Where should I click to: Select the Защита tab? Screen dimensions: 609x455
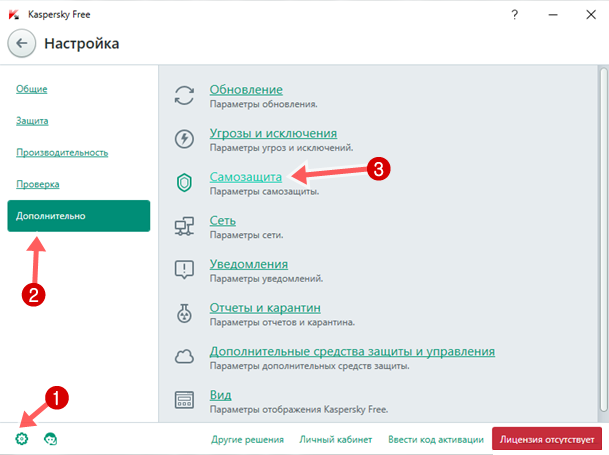click(x=32, y=121)
